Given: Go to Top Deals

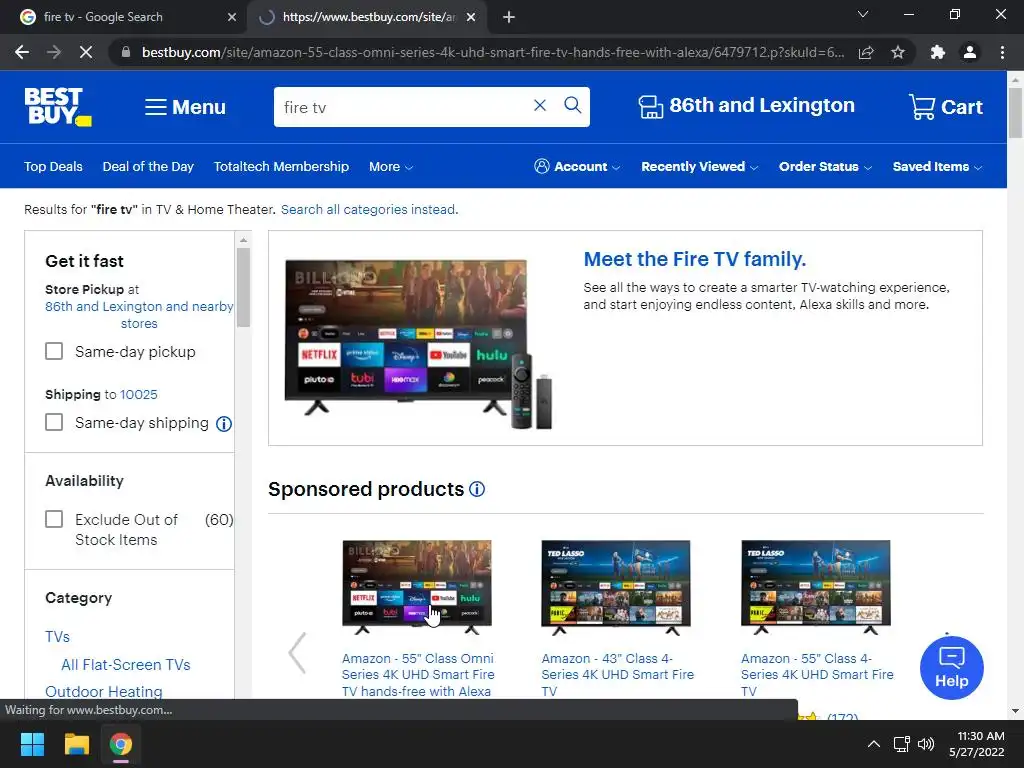Looking at the screenshot, I should 54,167.
